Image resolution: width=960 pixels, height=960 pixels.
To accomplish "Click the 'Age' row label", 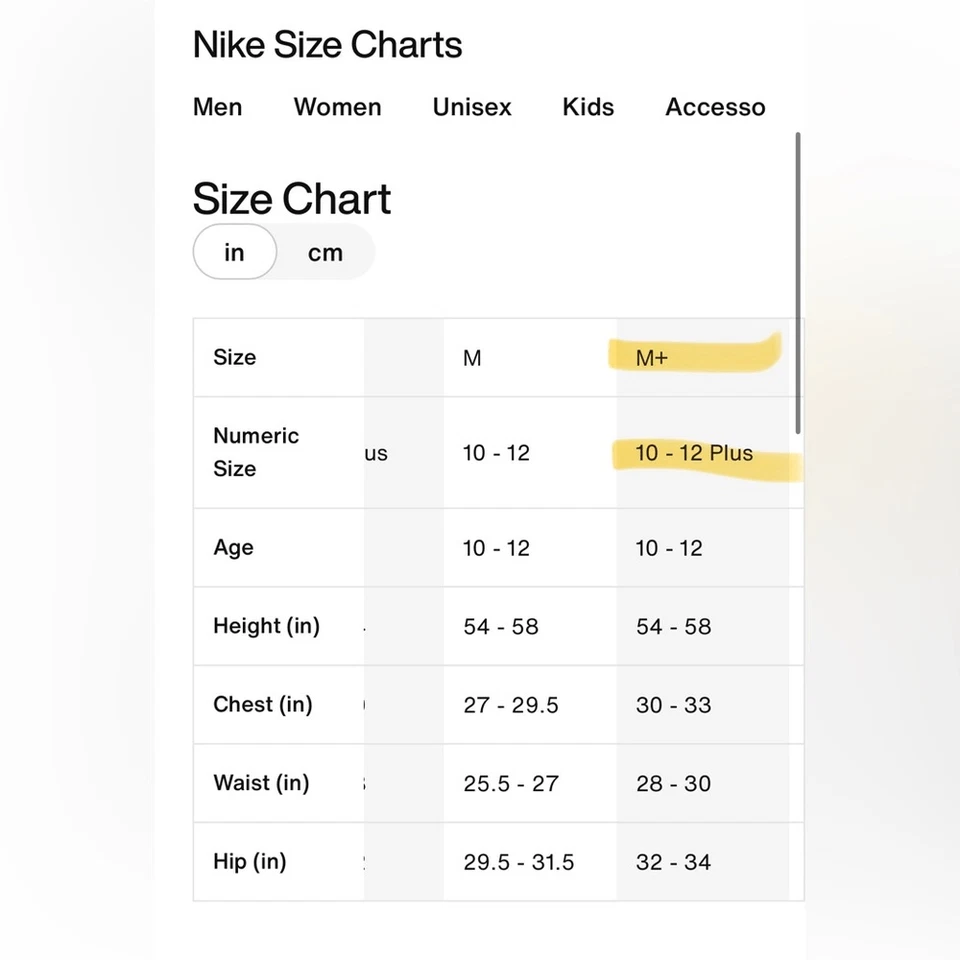I will pyautogui.click(x=233, y=548).
